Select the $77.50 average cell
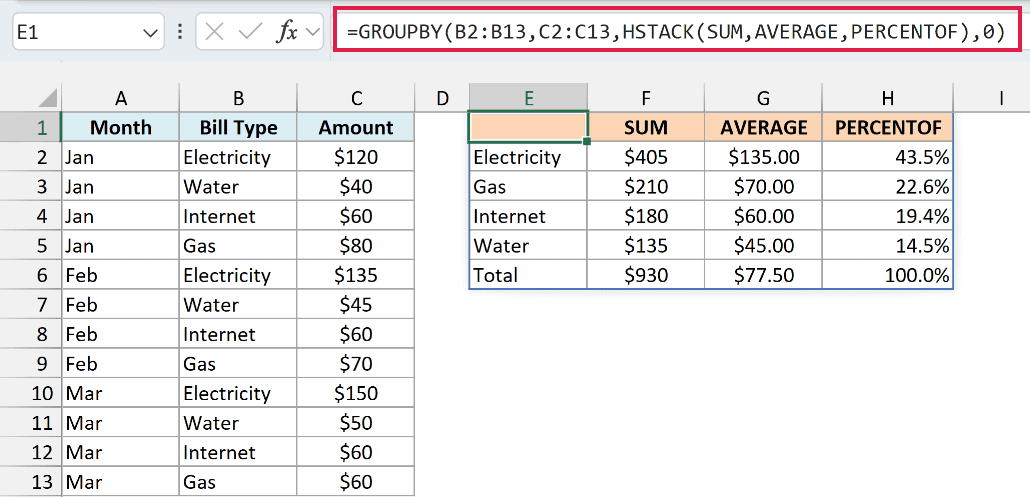1030x497 pixels. click(763, 274)
